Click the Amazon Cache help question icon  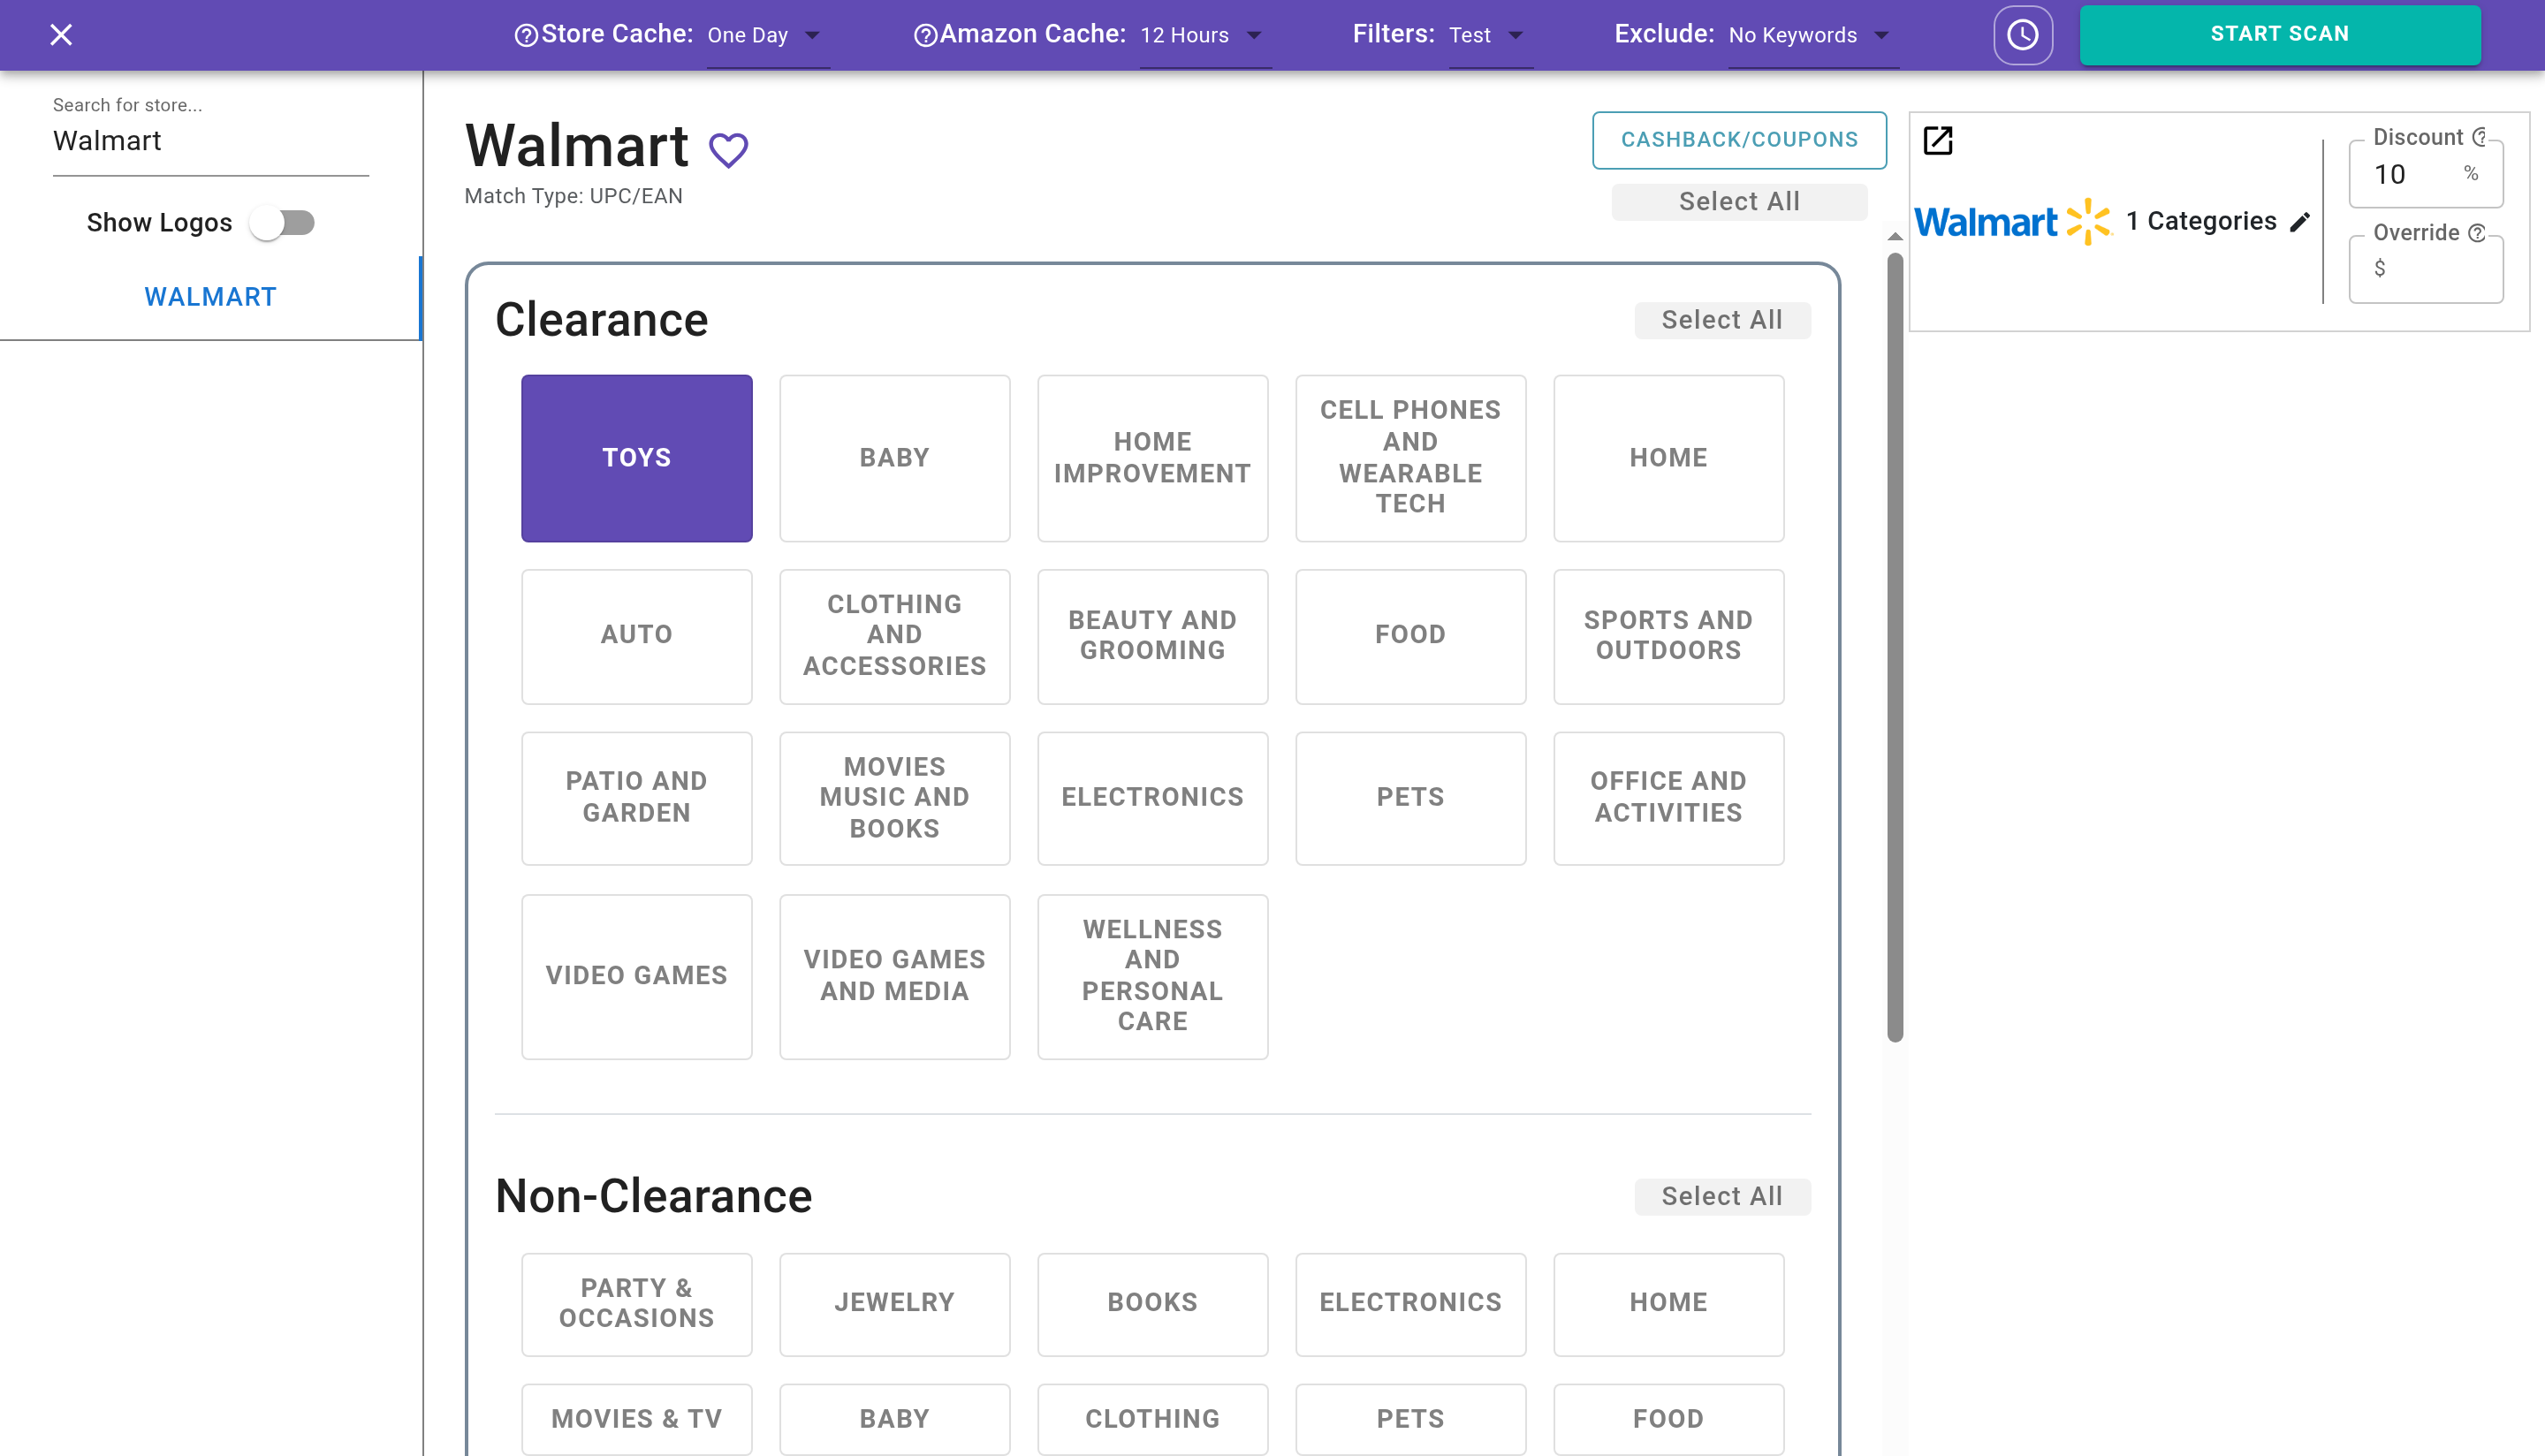tap(925, 36)
